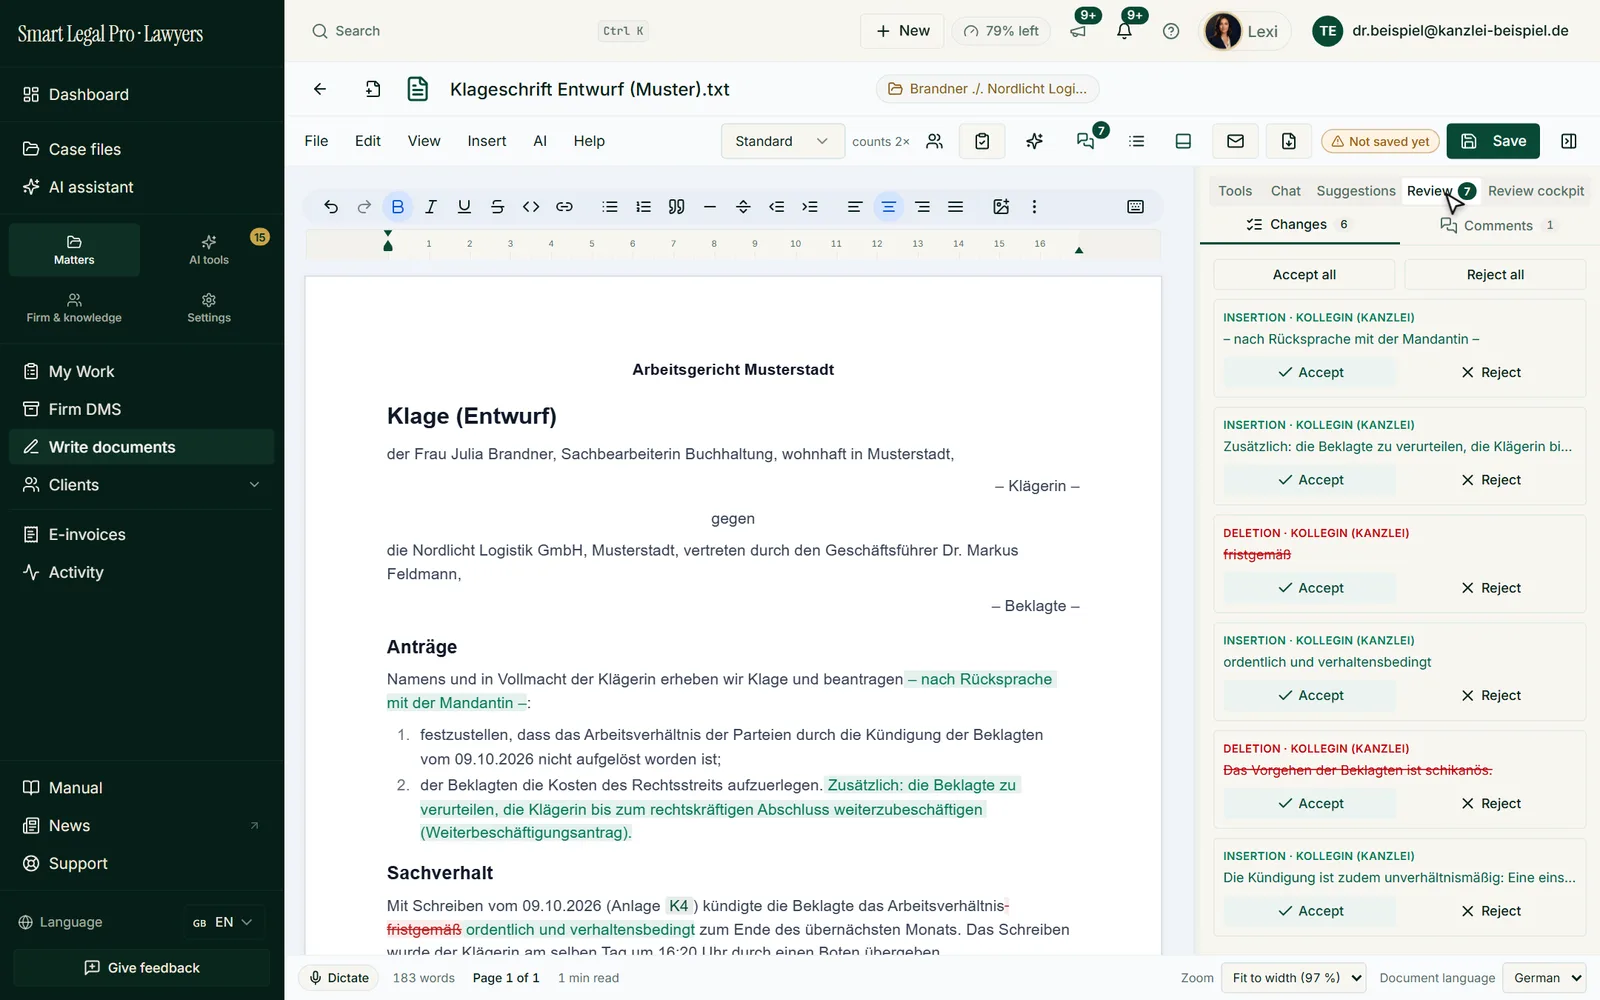Click the Accept all button
The image size is (1600, 1000).
tap(1304, 275)
